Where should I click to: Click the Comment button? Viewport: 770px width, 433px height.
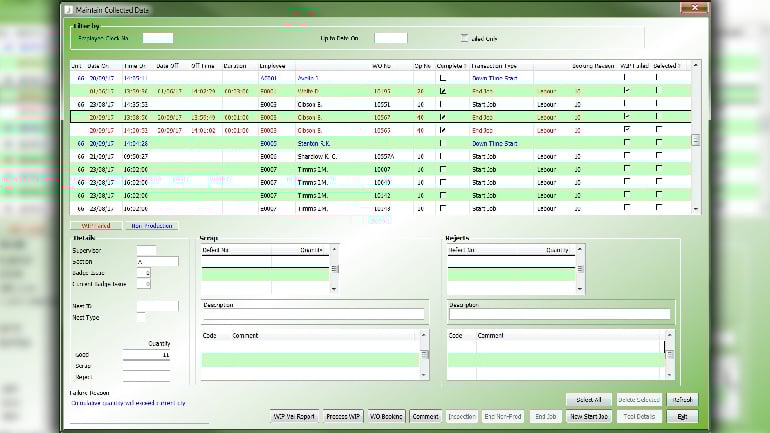click(425, 415)
